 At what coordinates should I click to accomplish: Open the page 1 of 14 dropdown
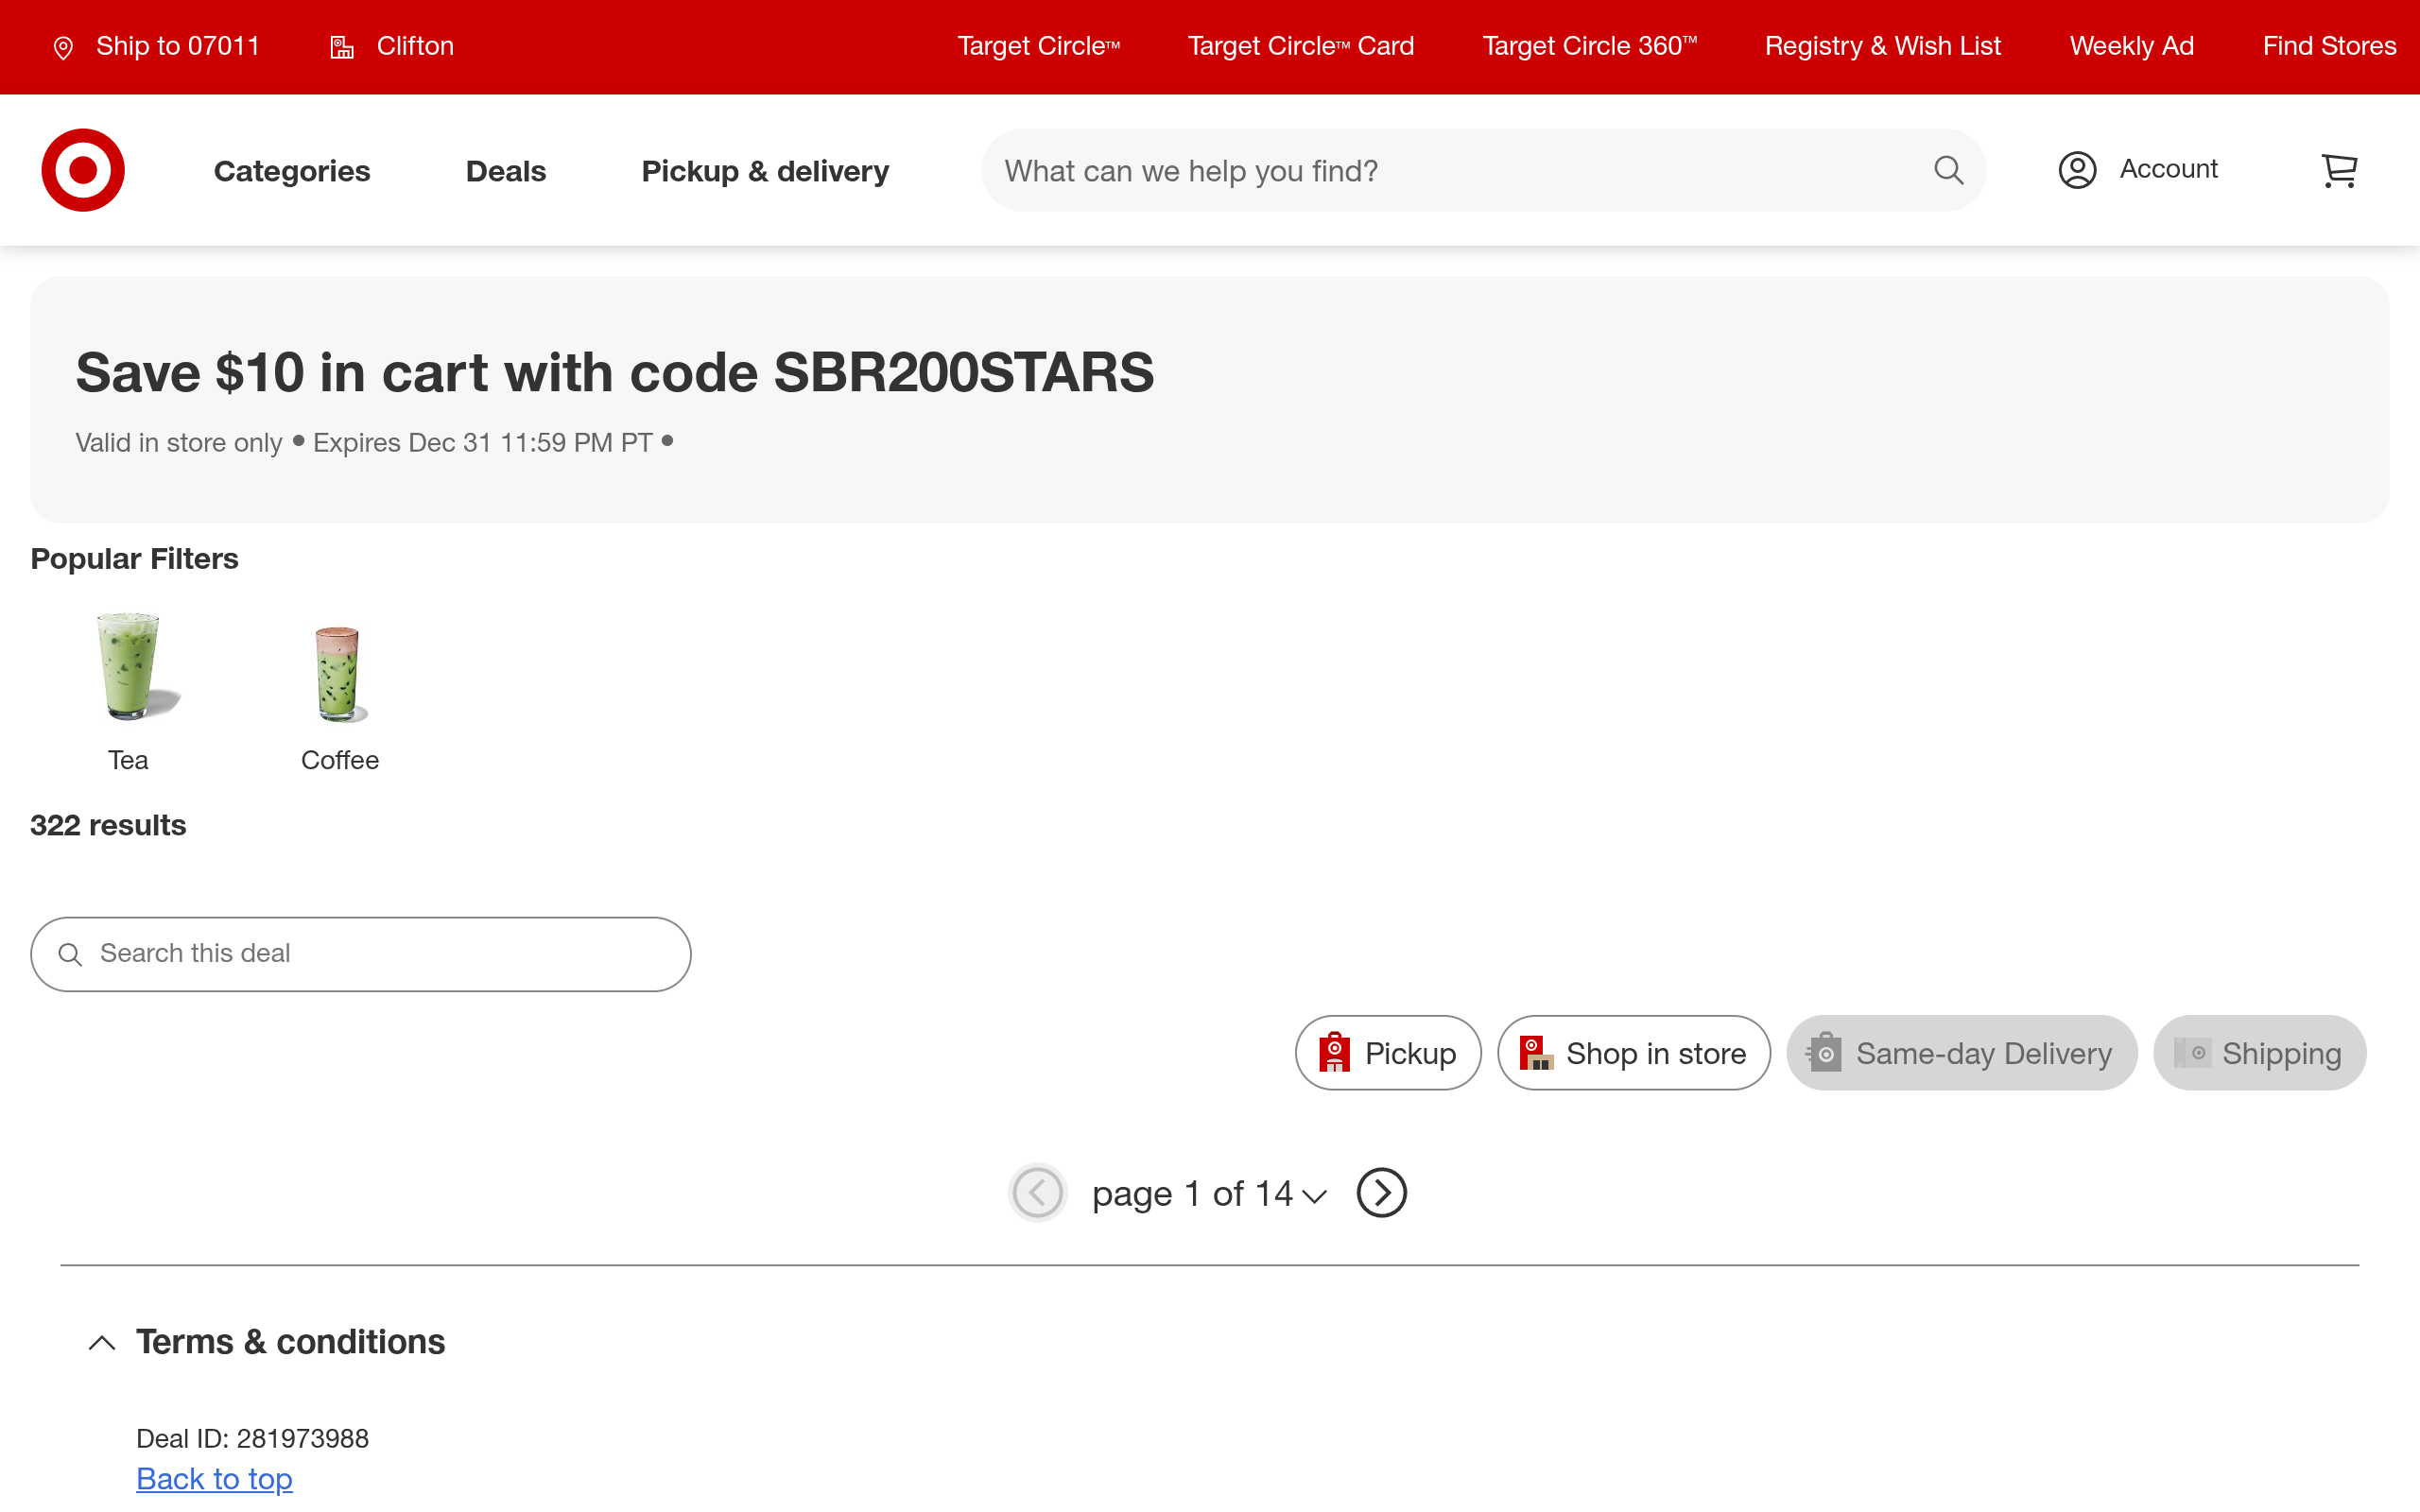click(x=1209, y=1194)
